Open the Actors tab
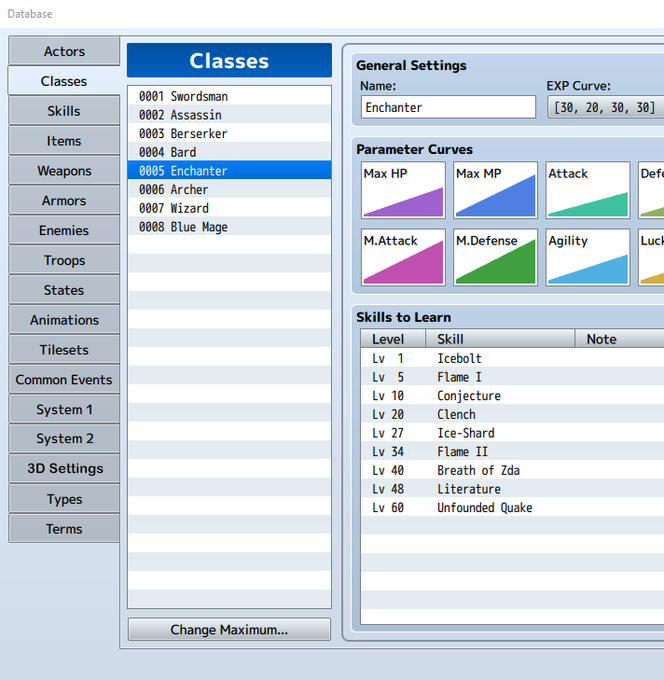The height and width of the screenshot is (680, 664). [x=64, y=51]
